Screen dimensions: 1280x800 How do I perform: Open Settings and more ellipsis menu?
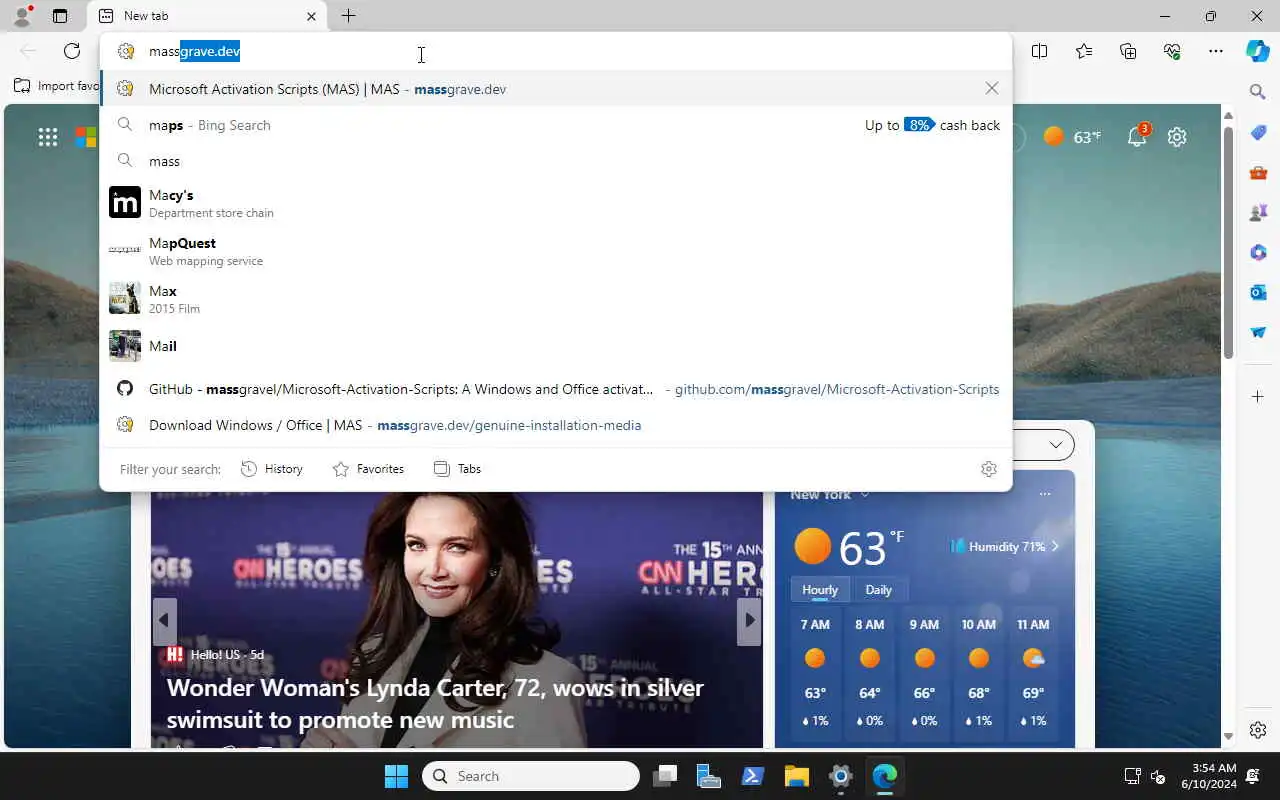tap(1216, 51)
